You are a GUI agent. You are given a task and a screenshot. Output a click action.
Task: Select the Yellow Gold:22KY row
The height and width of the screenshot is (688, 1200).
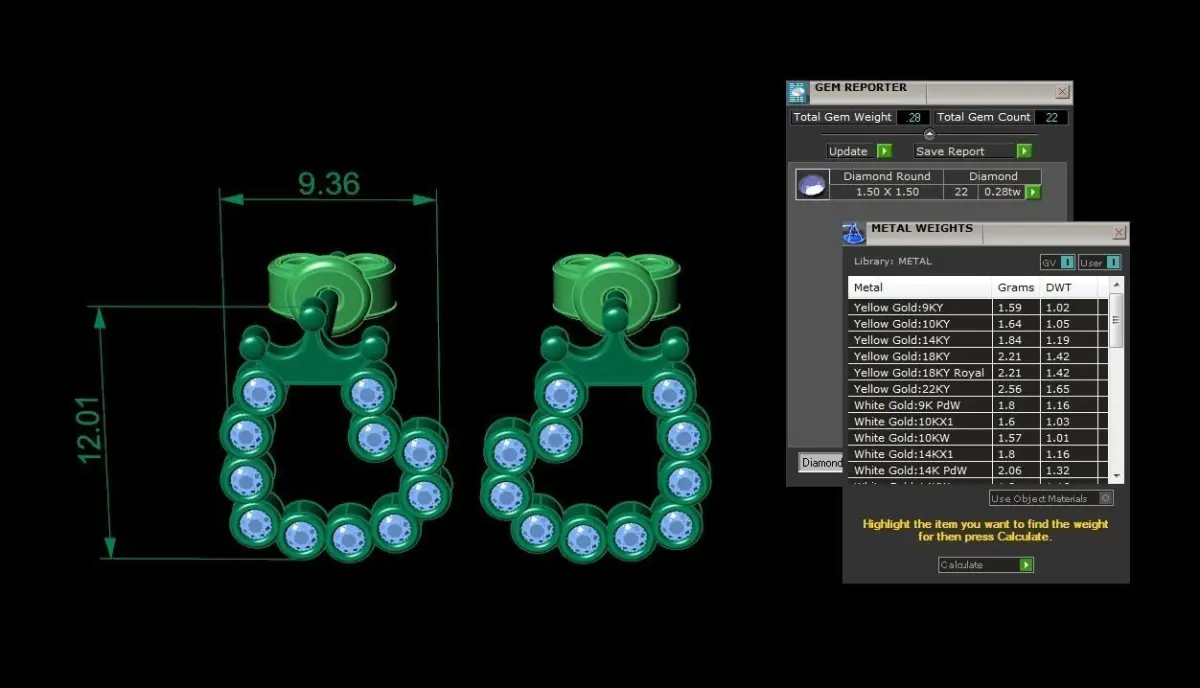979,389
